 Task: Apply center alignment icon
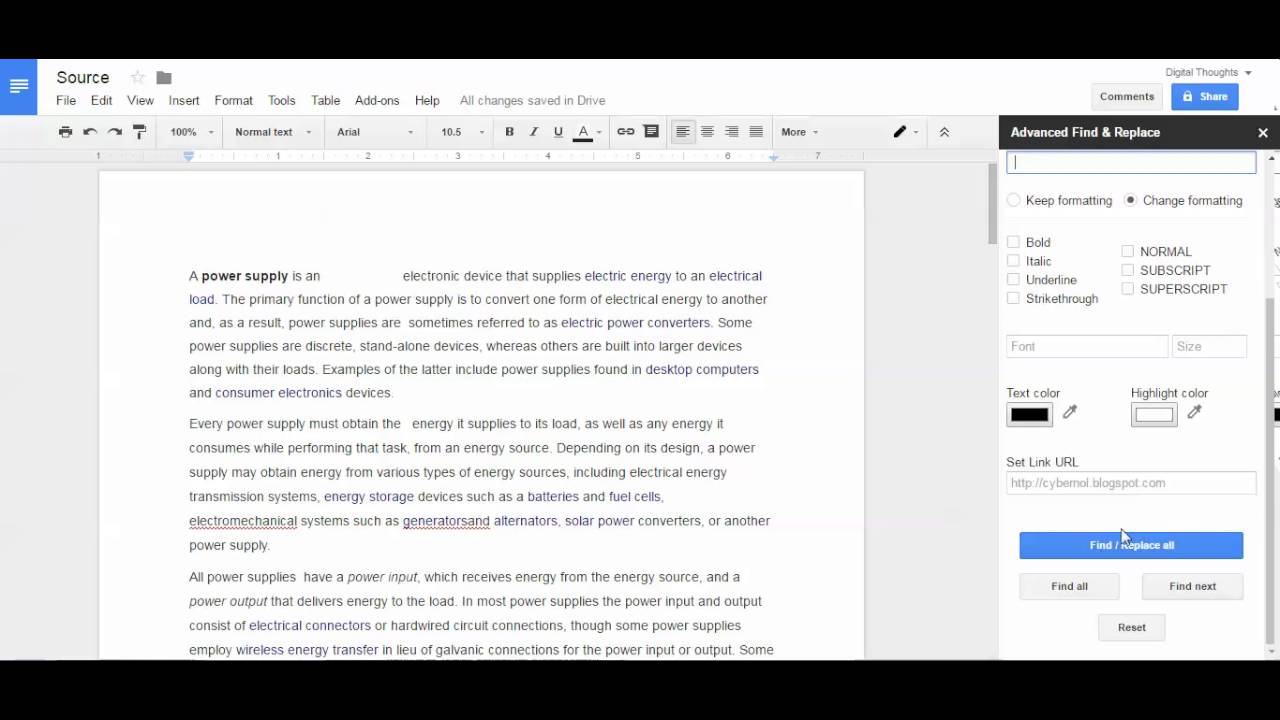click(x=707, y=132)
